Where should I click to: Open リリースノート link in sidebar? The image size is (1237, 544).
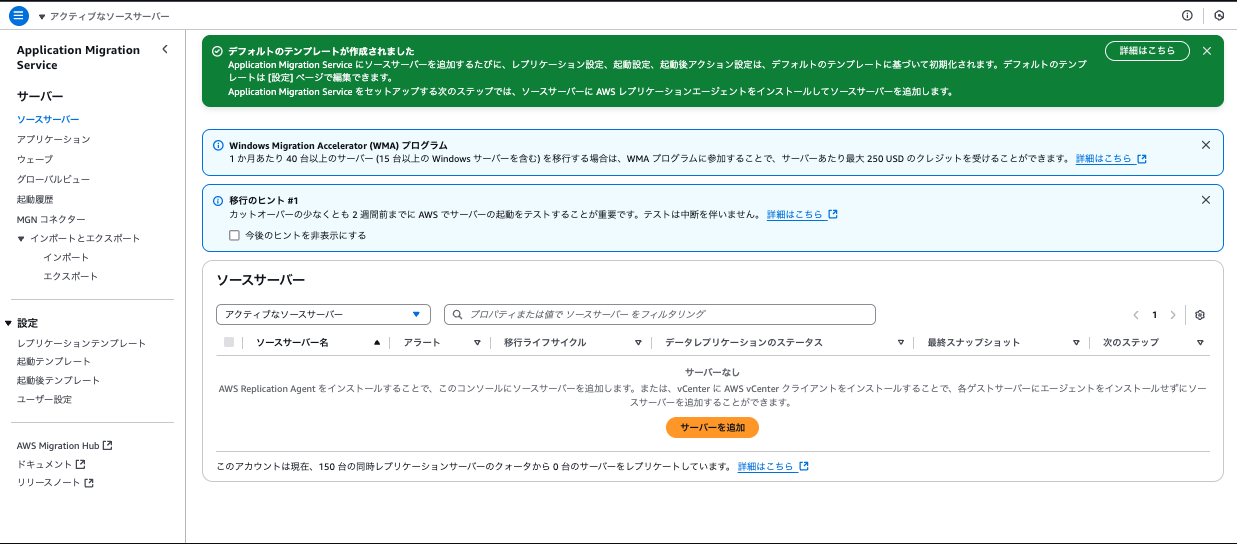[x=55, y=483]
